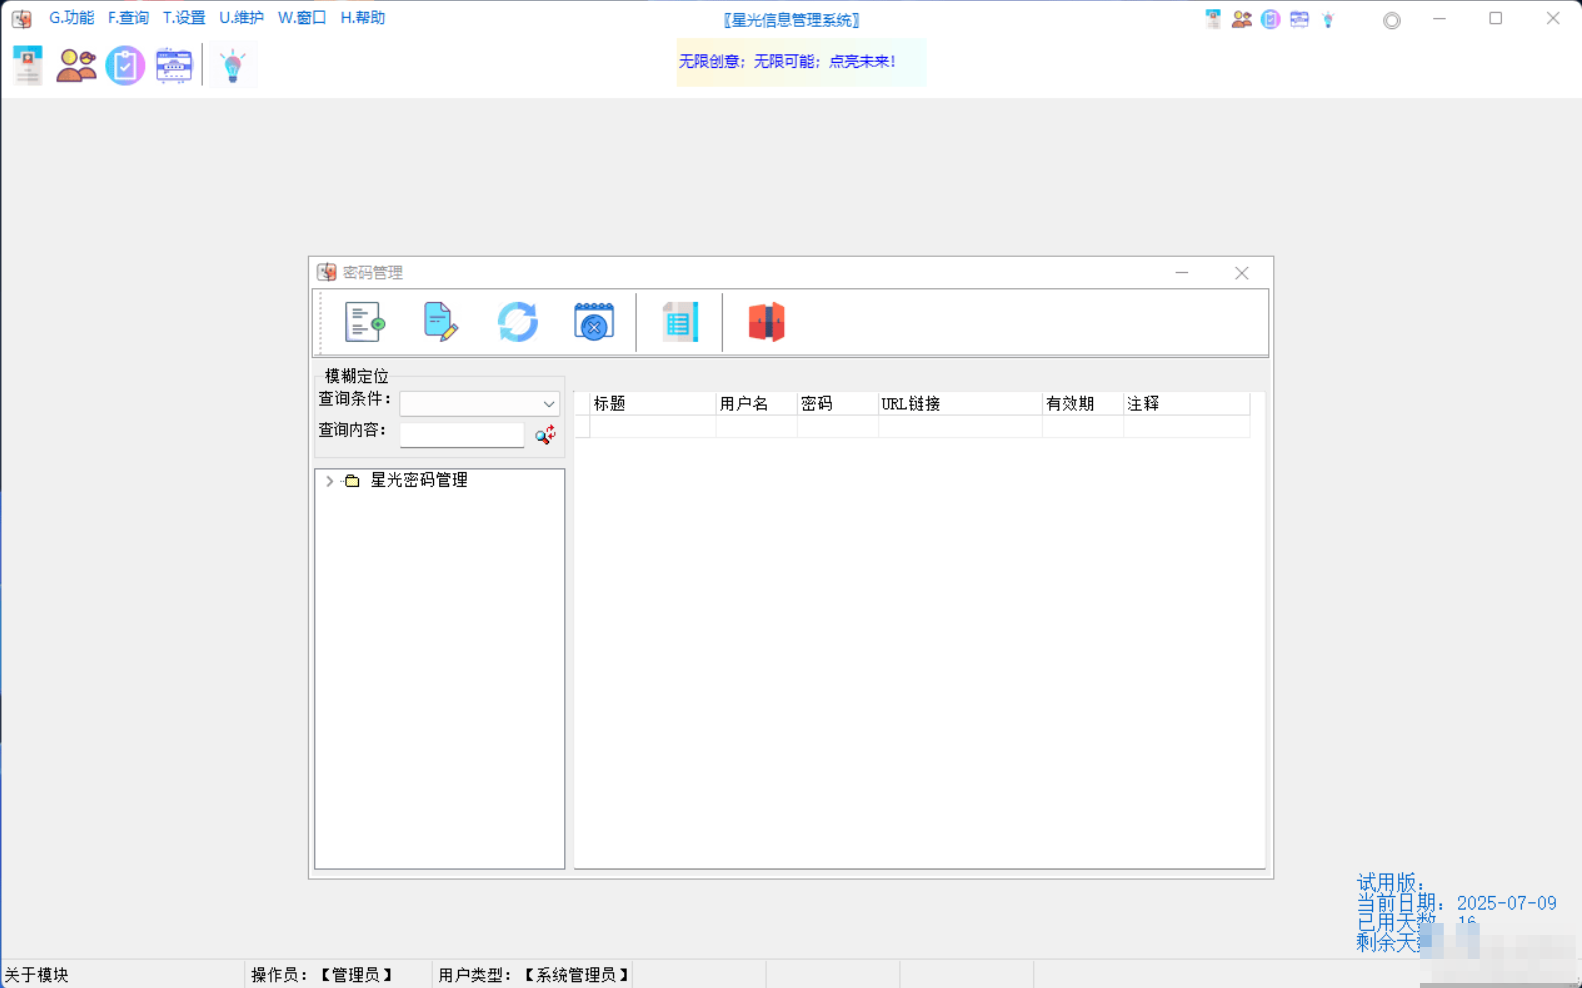
Task: Click the empty first row under 标题
Action: [652, 427]
